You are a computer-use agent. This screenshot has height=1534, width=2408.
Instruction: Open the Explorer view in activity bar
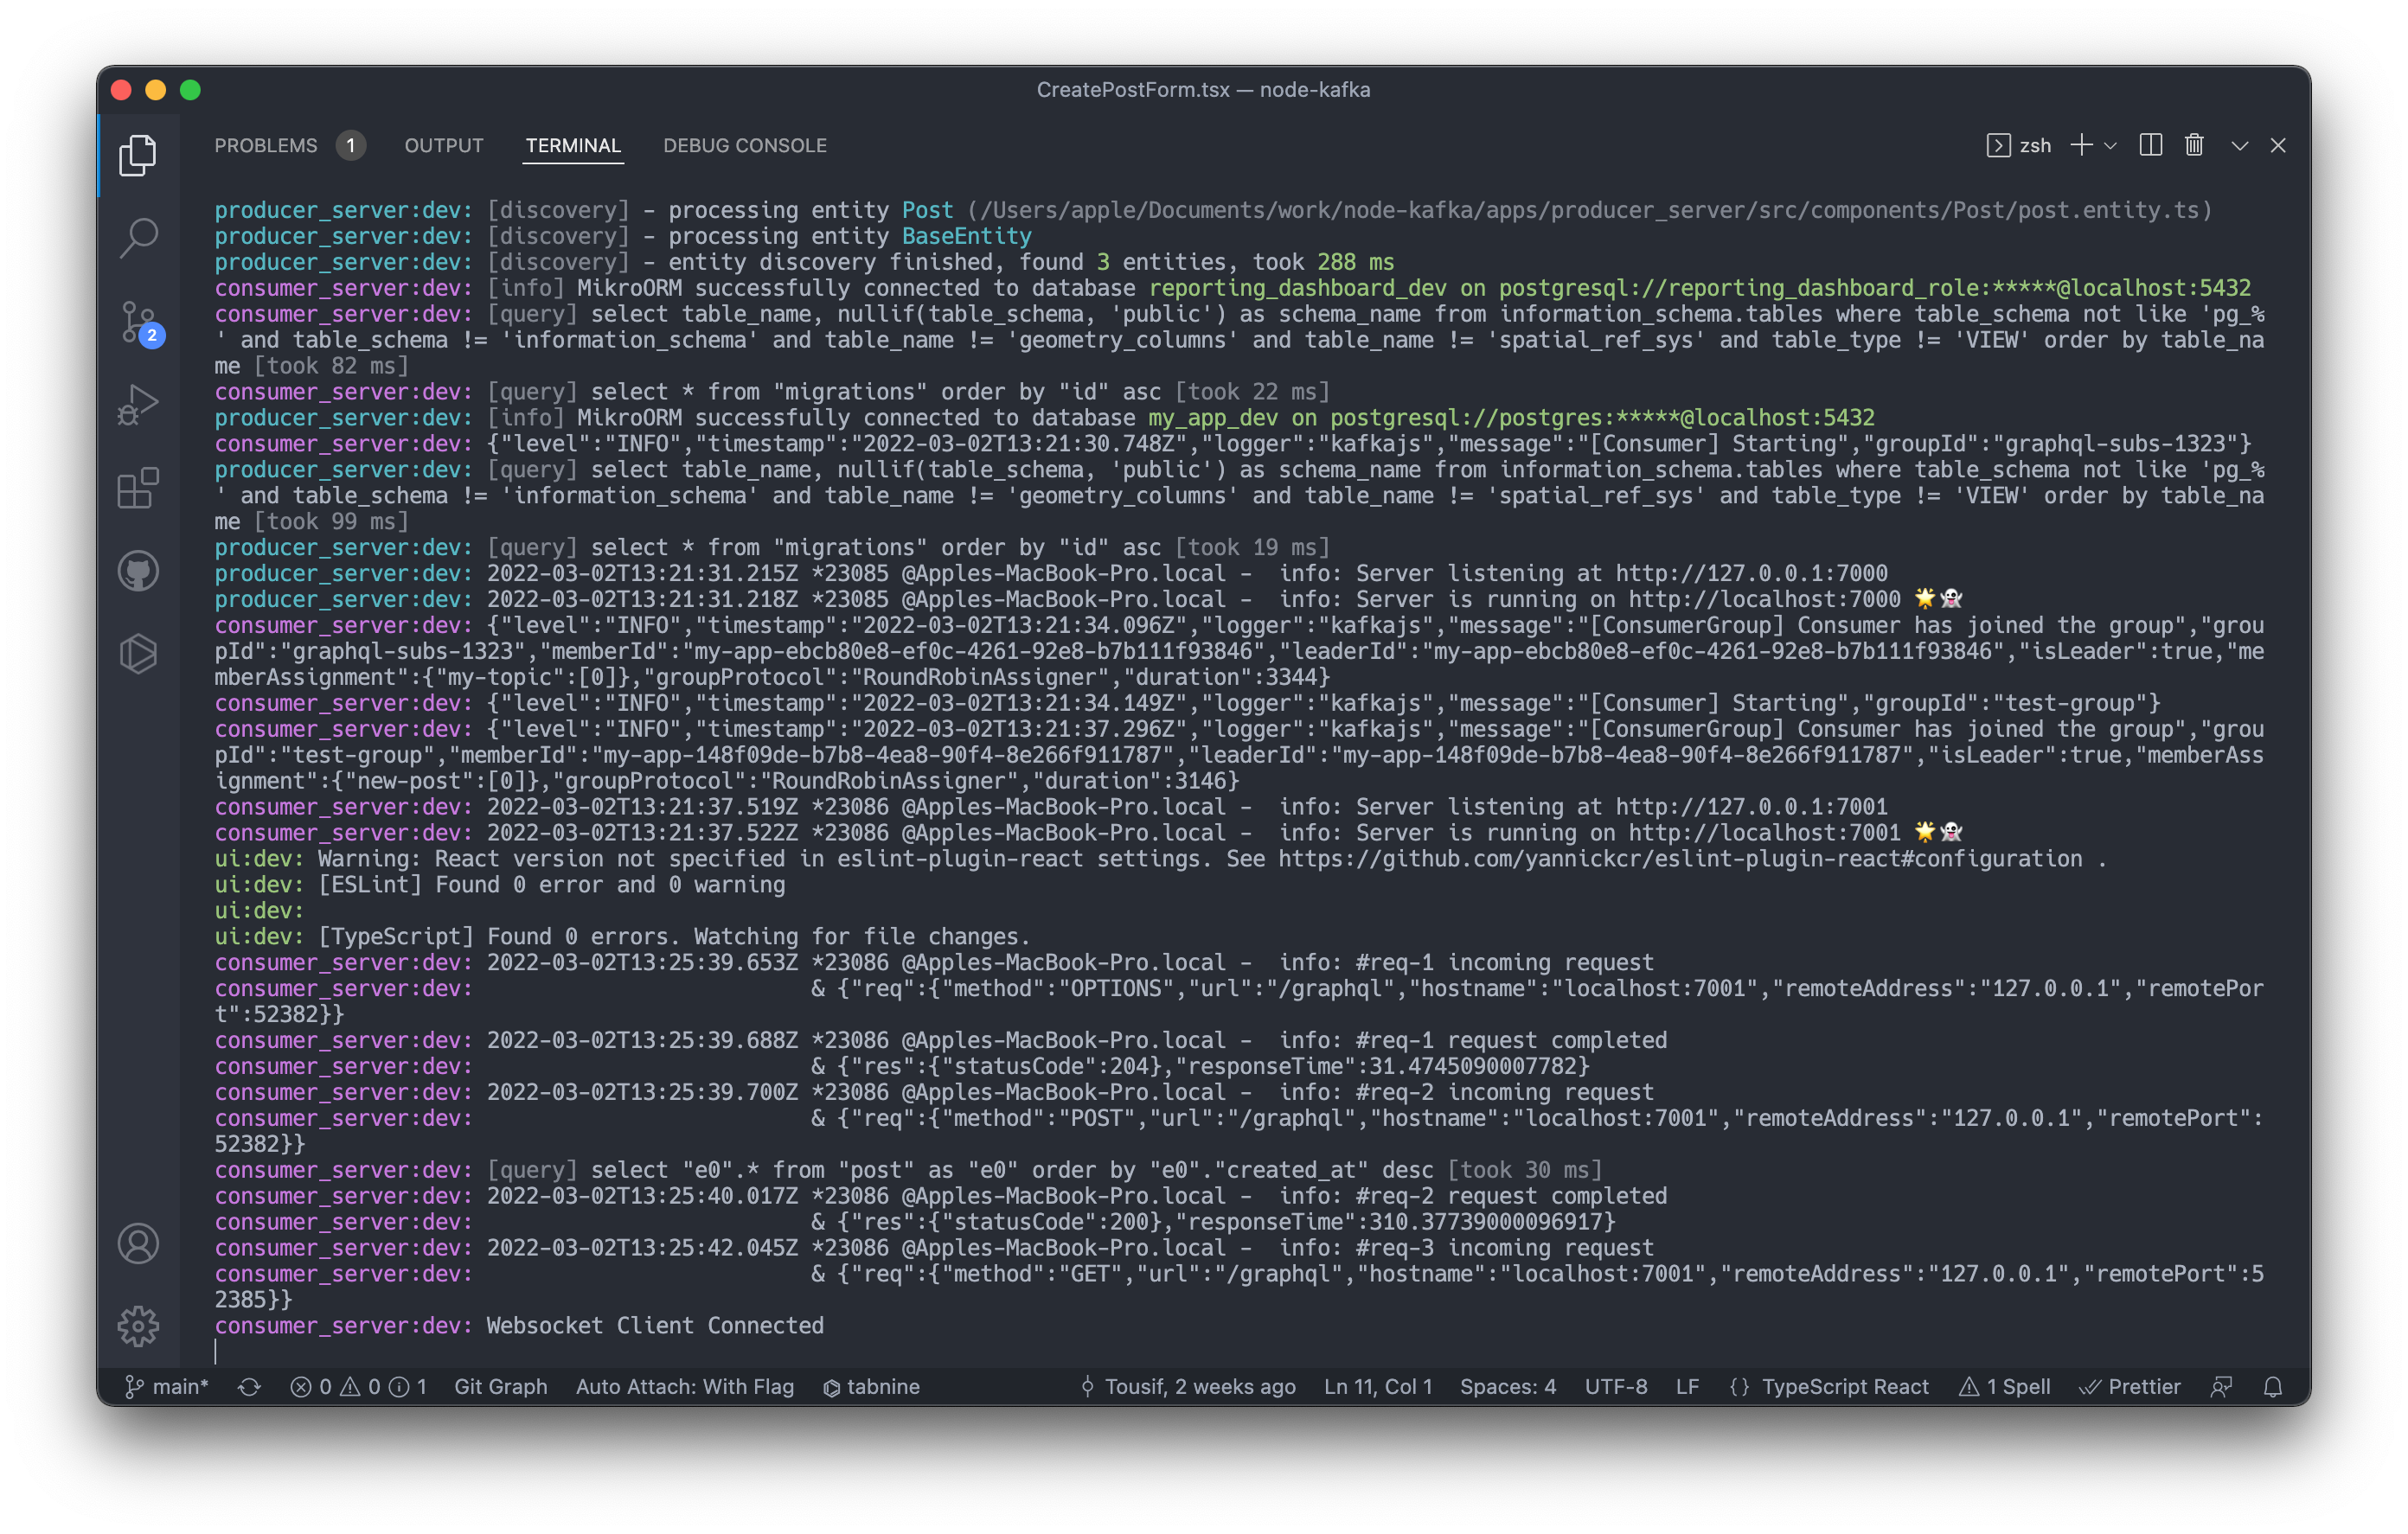coord(138,155)
